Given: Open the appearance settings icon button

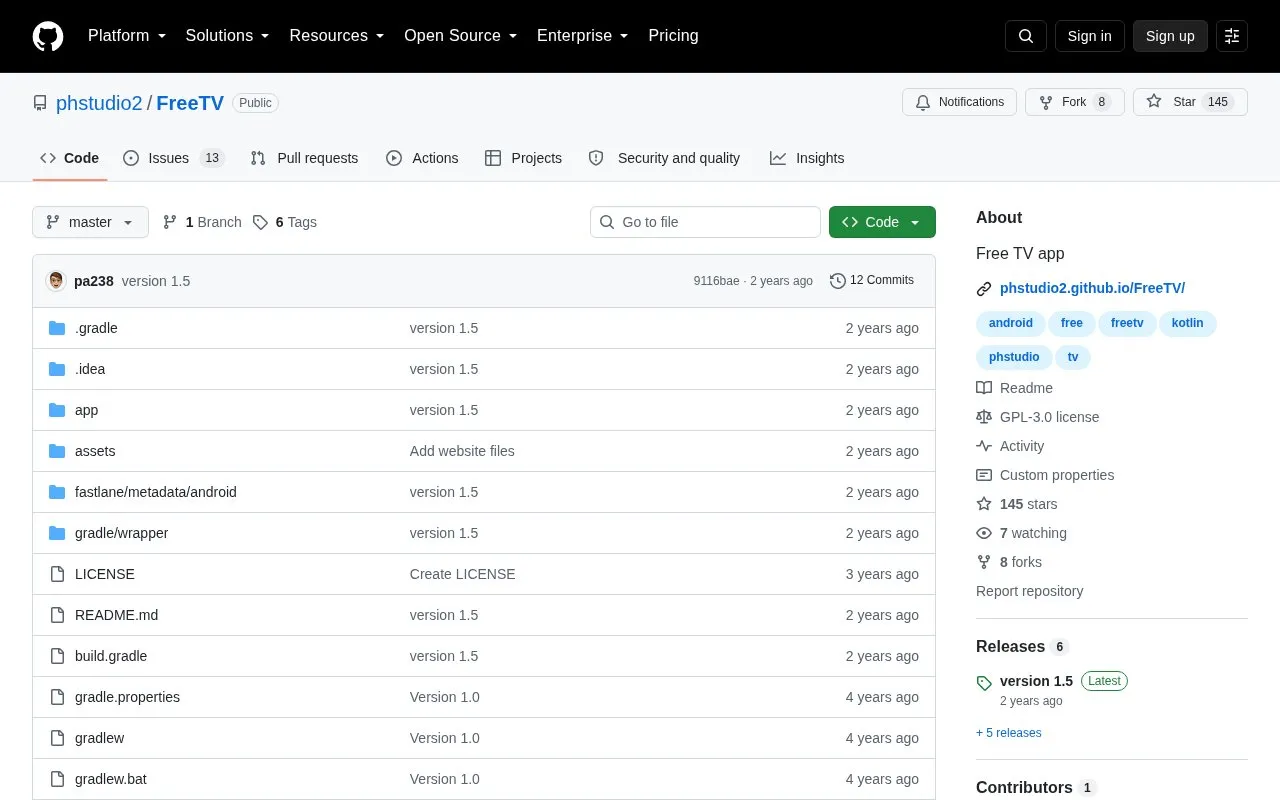Looking at the screenshot, I should pyautogui.click(x=1232, y=36).
